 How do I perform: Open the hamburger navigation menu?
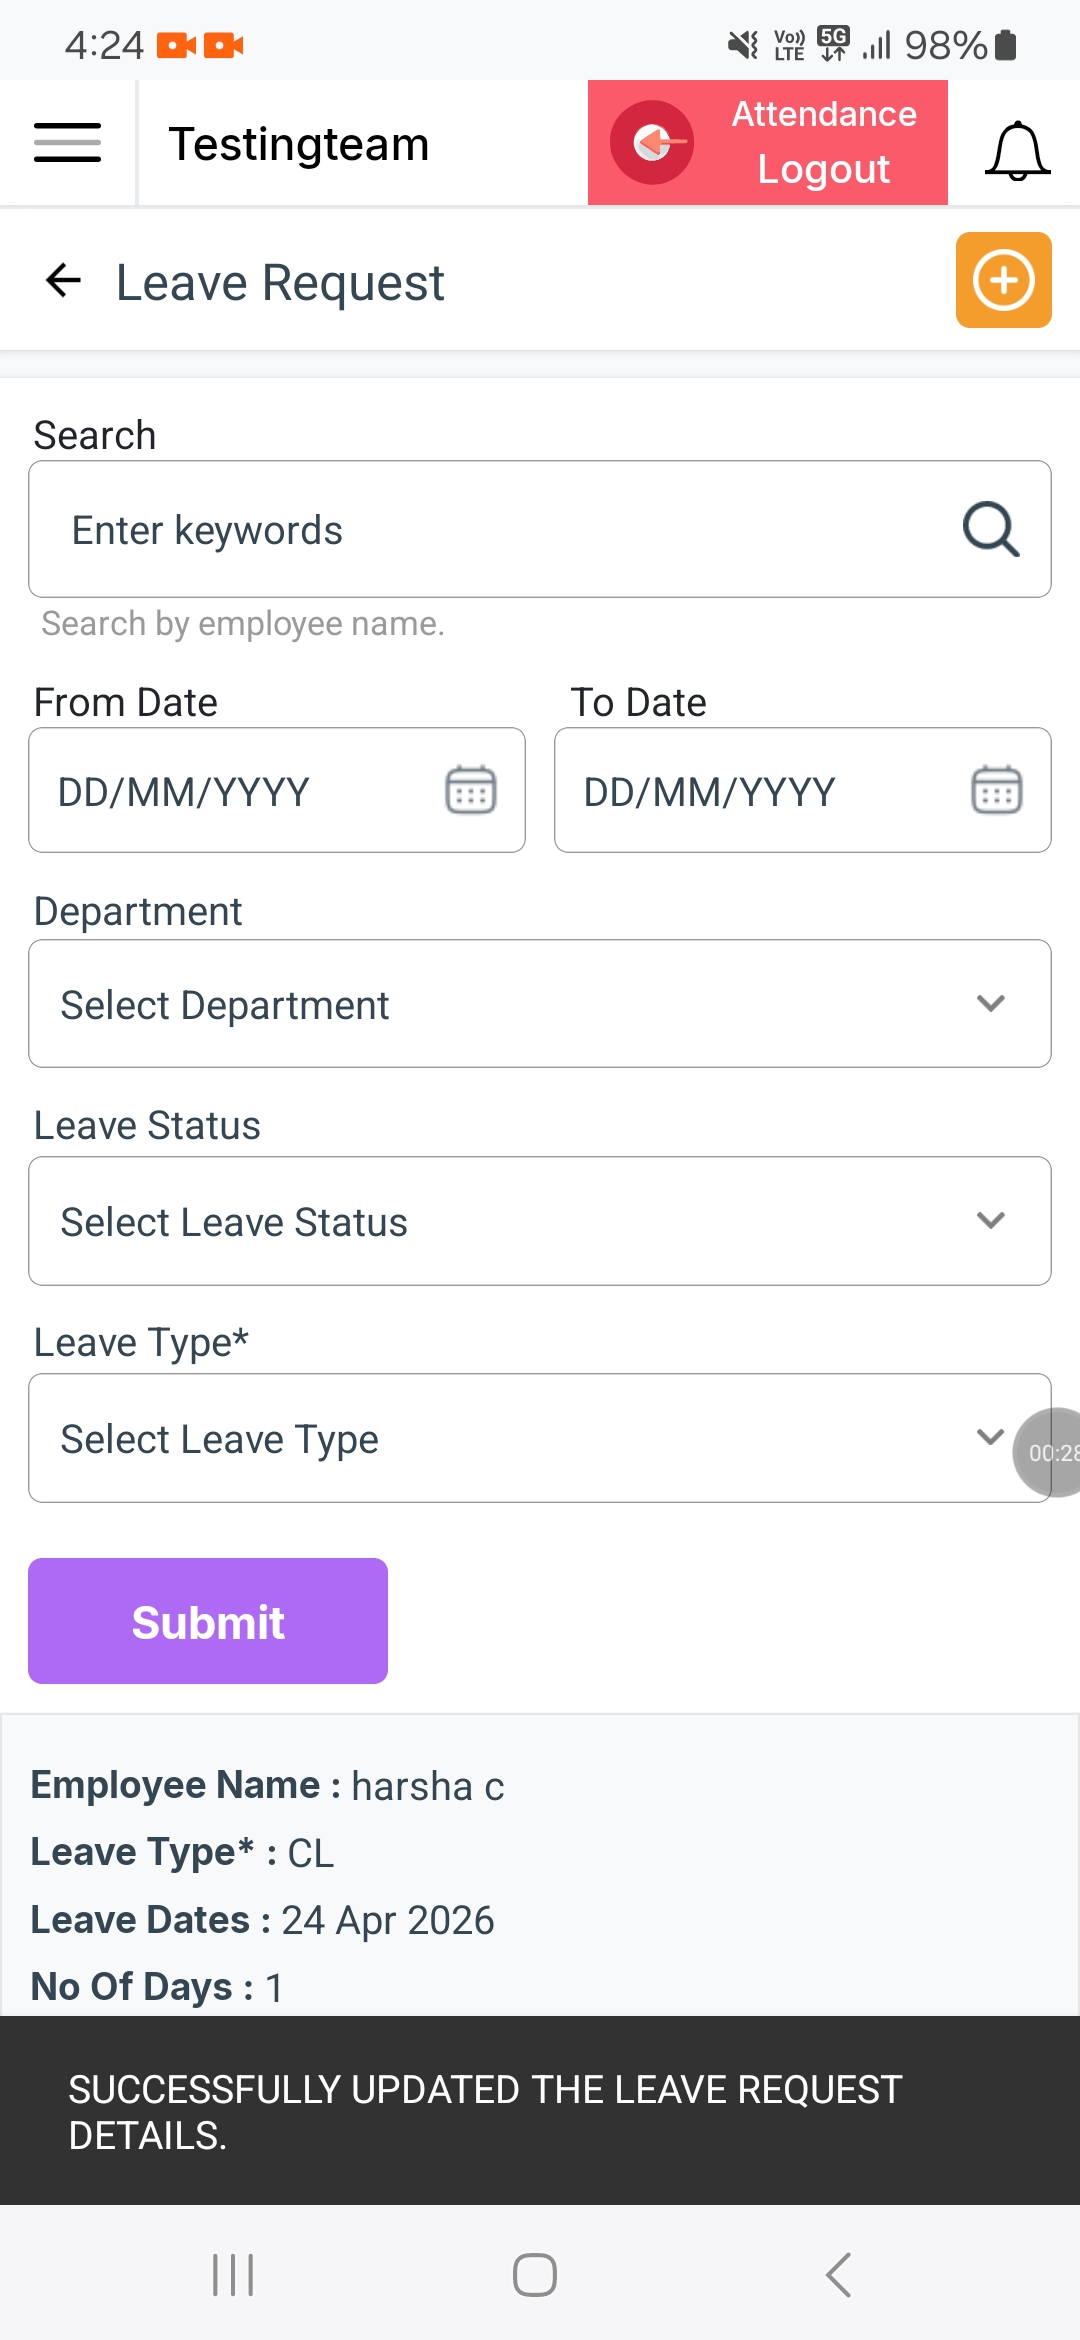tap(67, 143)
